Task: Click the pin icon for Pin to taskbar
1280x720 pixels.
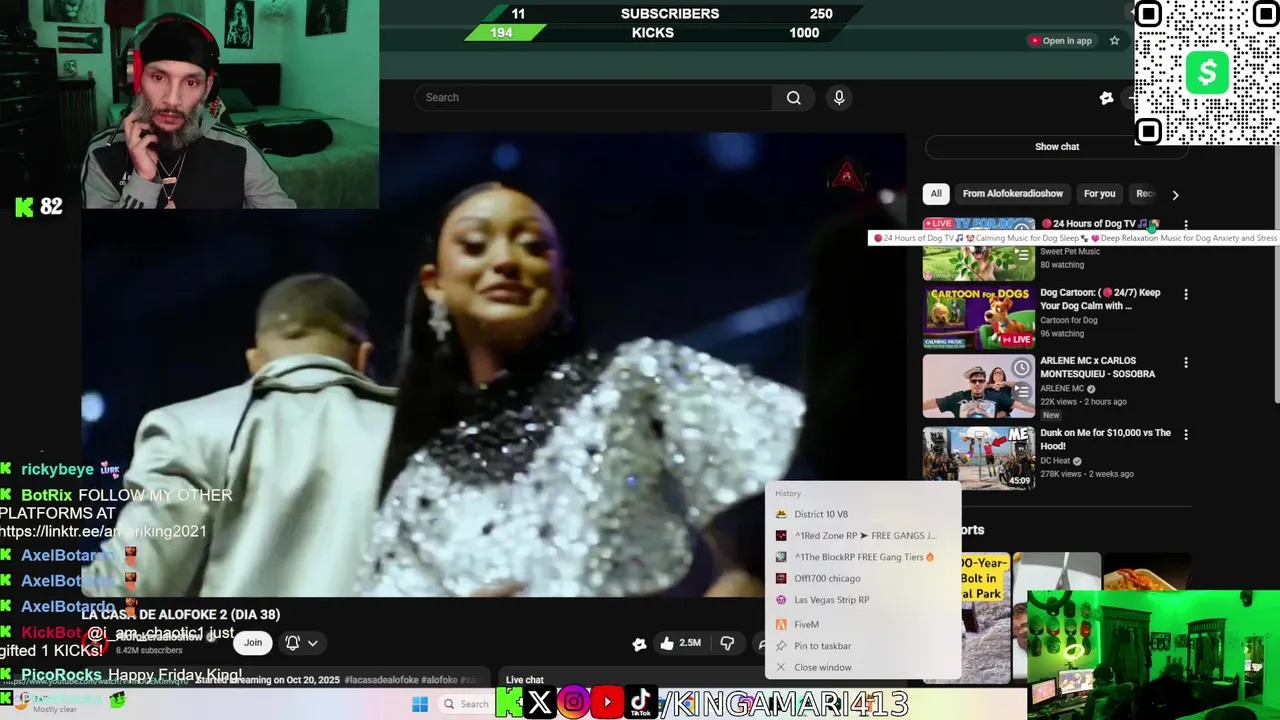Action: (x=781, y=646)
